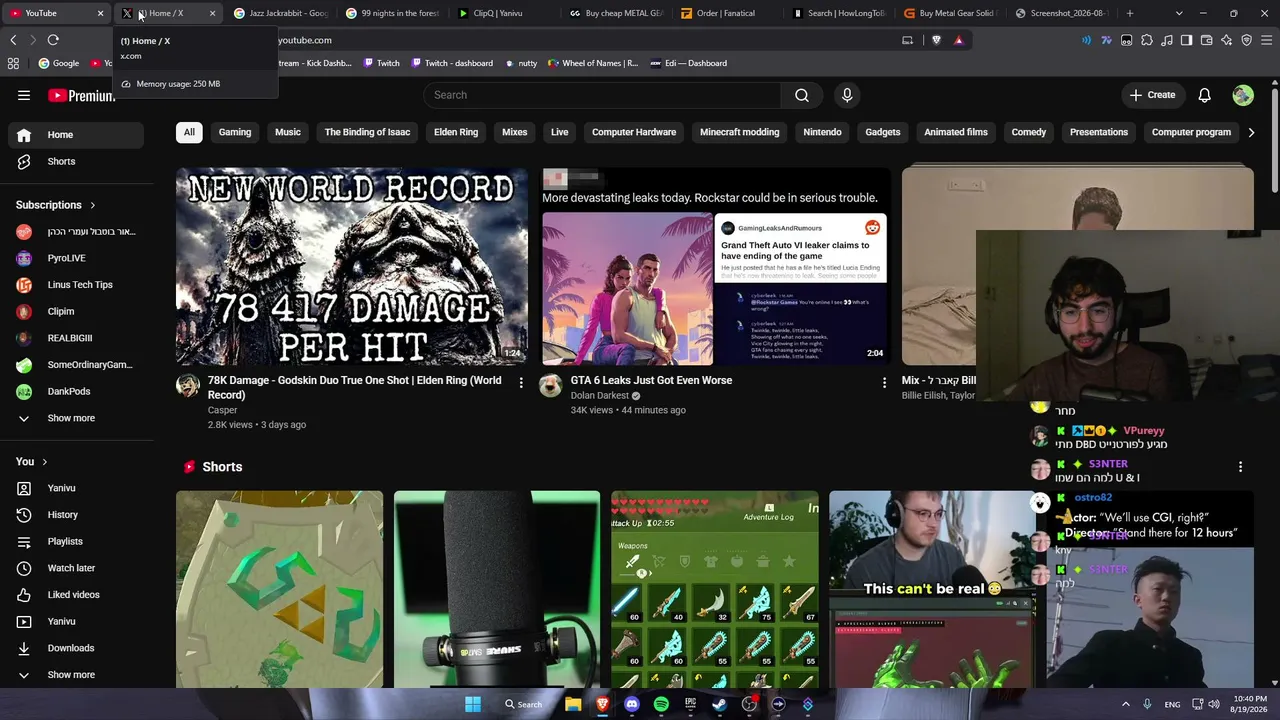The height and width of the screenshot is (720, 1280).
Task: Show more subscriptions in the sidebar
Action: [x=76, y=418]
